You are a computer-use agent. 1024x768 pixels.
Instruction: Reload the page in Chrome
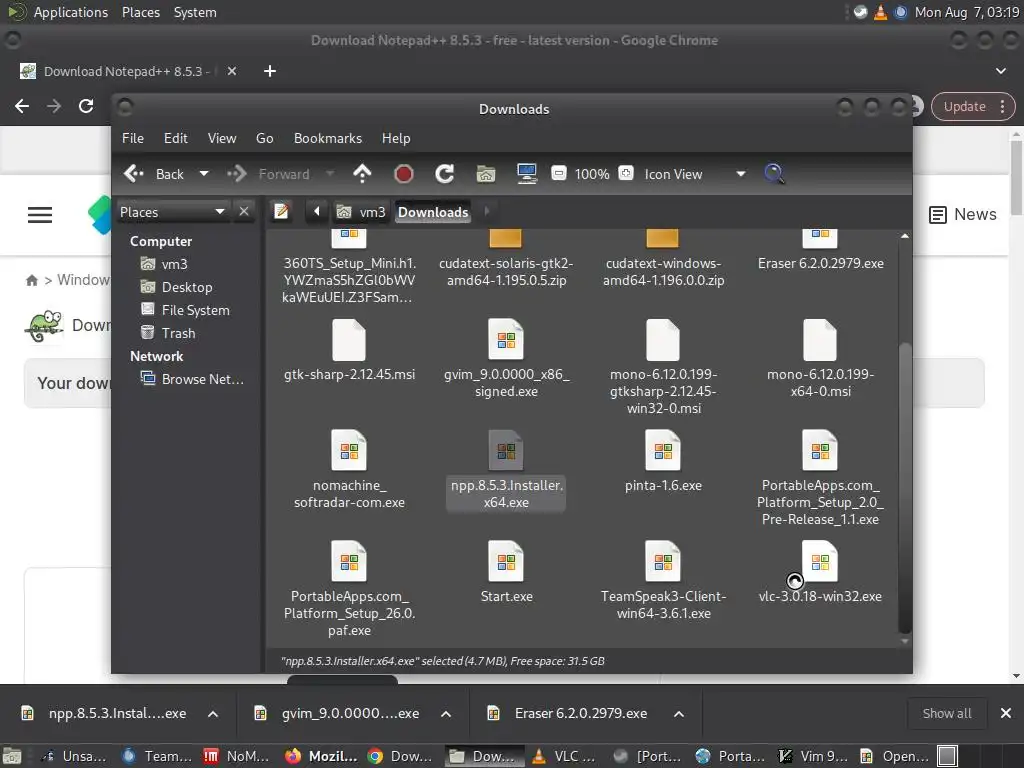click(86, 106)
